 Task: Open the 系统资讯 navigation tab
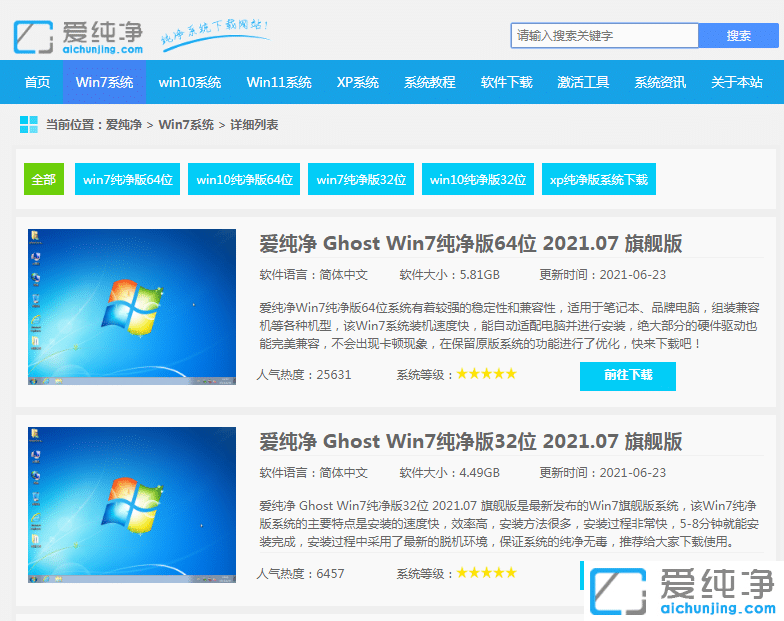[660, 82]
